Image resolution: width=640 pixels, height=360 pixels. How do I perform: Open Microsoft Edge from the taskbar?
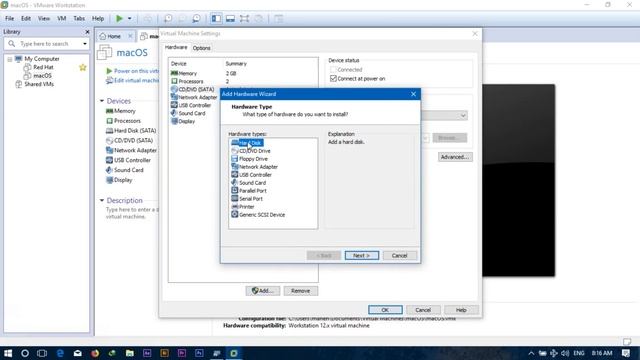[60, 353]
